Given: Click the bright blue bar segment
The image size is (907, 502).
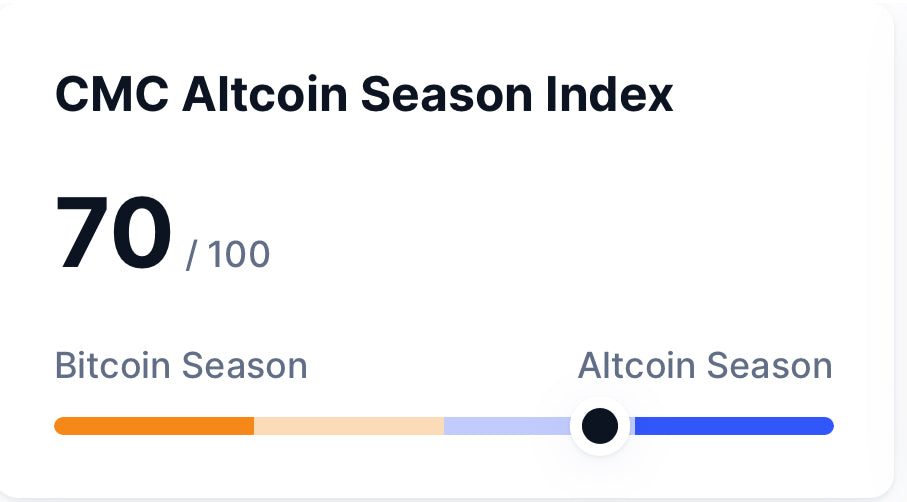Looking at the screenshot, I should tap(730, 426).
